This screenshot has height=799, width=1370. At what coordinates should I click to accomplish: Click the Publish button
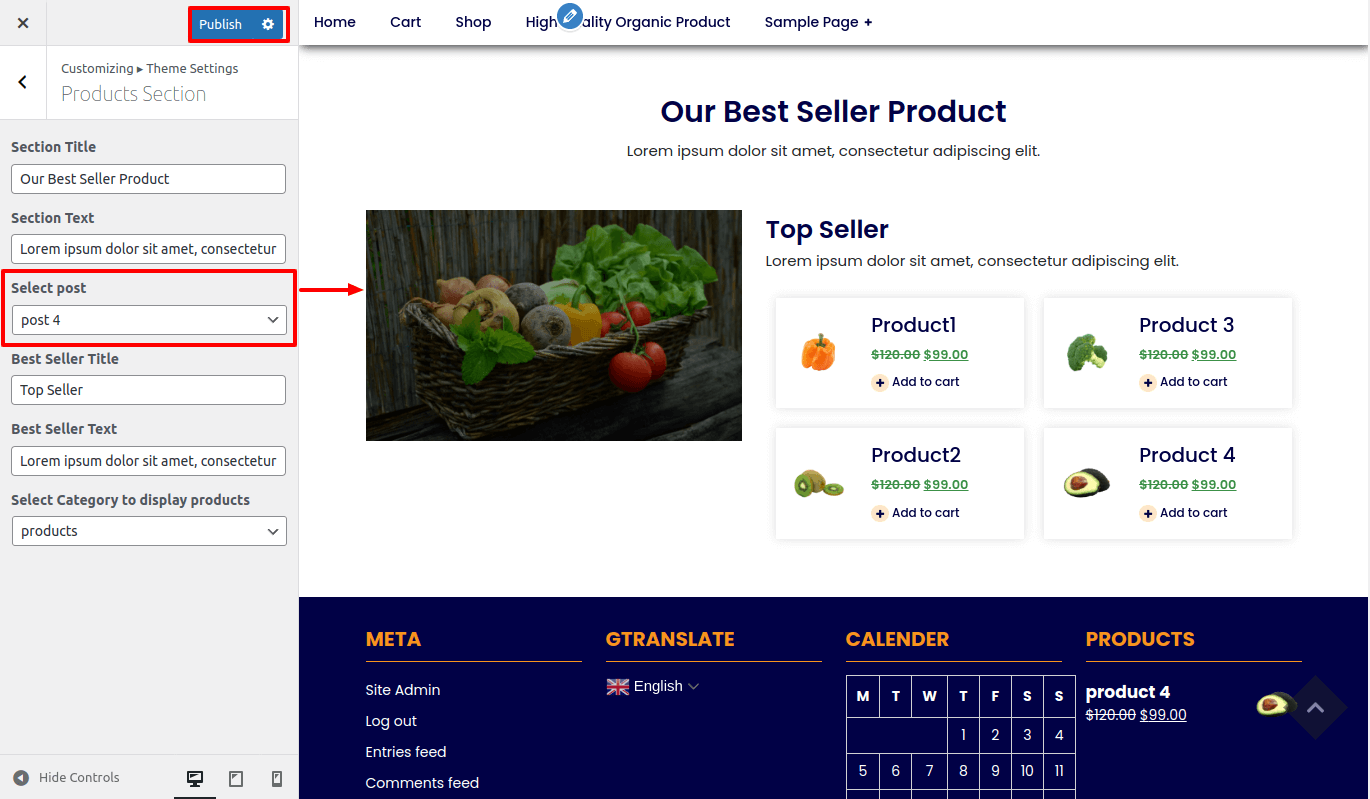click(221, 24)
